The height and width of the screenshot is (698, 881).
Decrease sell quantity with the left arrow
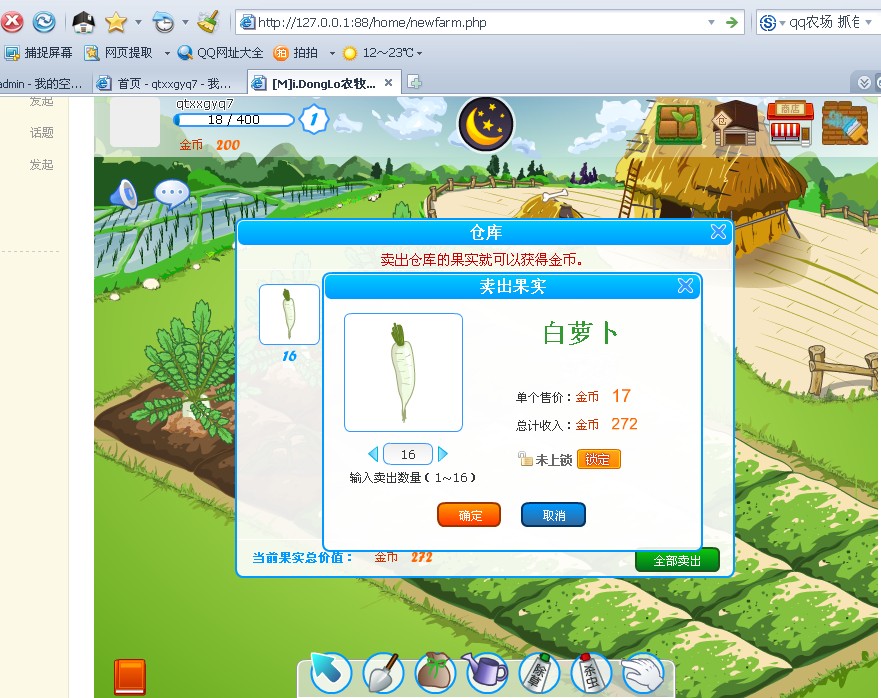[x=374, y=454]
